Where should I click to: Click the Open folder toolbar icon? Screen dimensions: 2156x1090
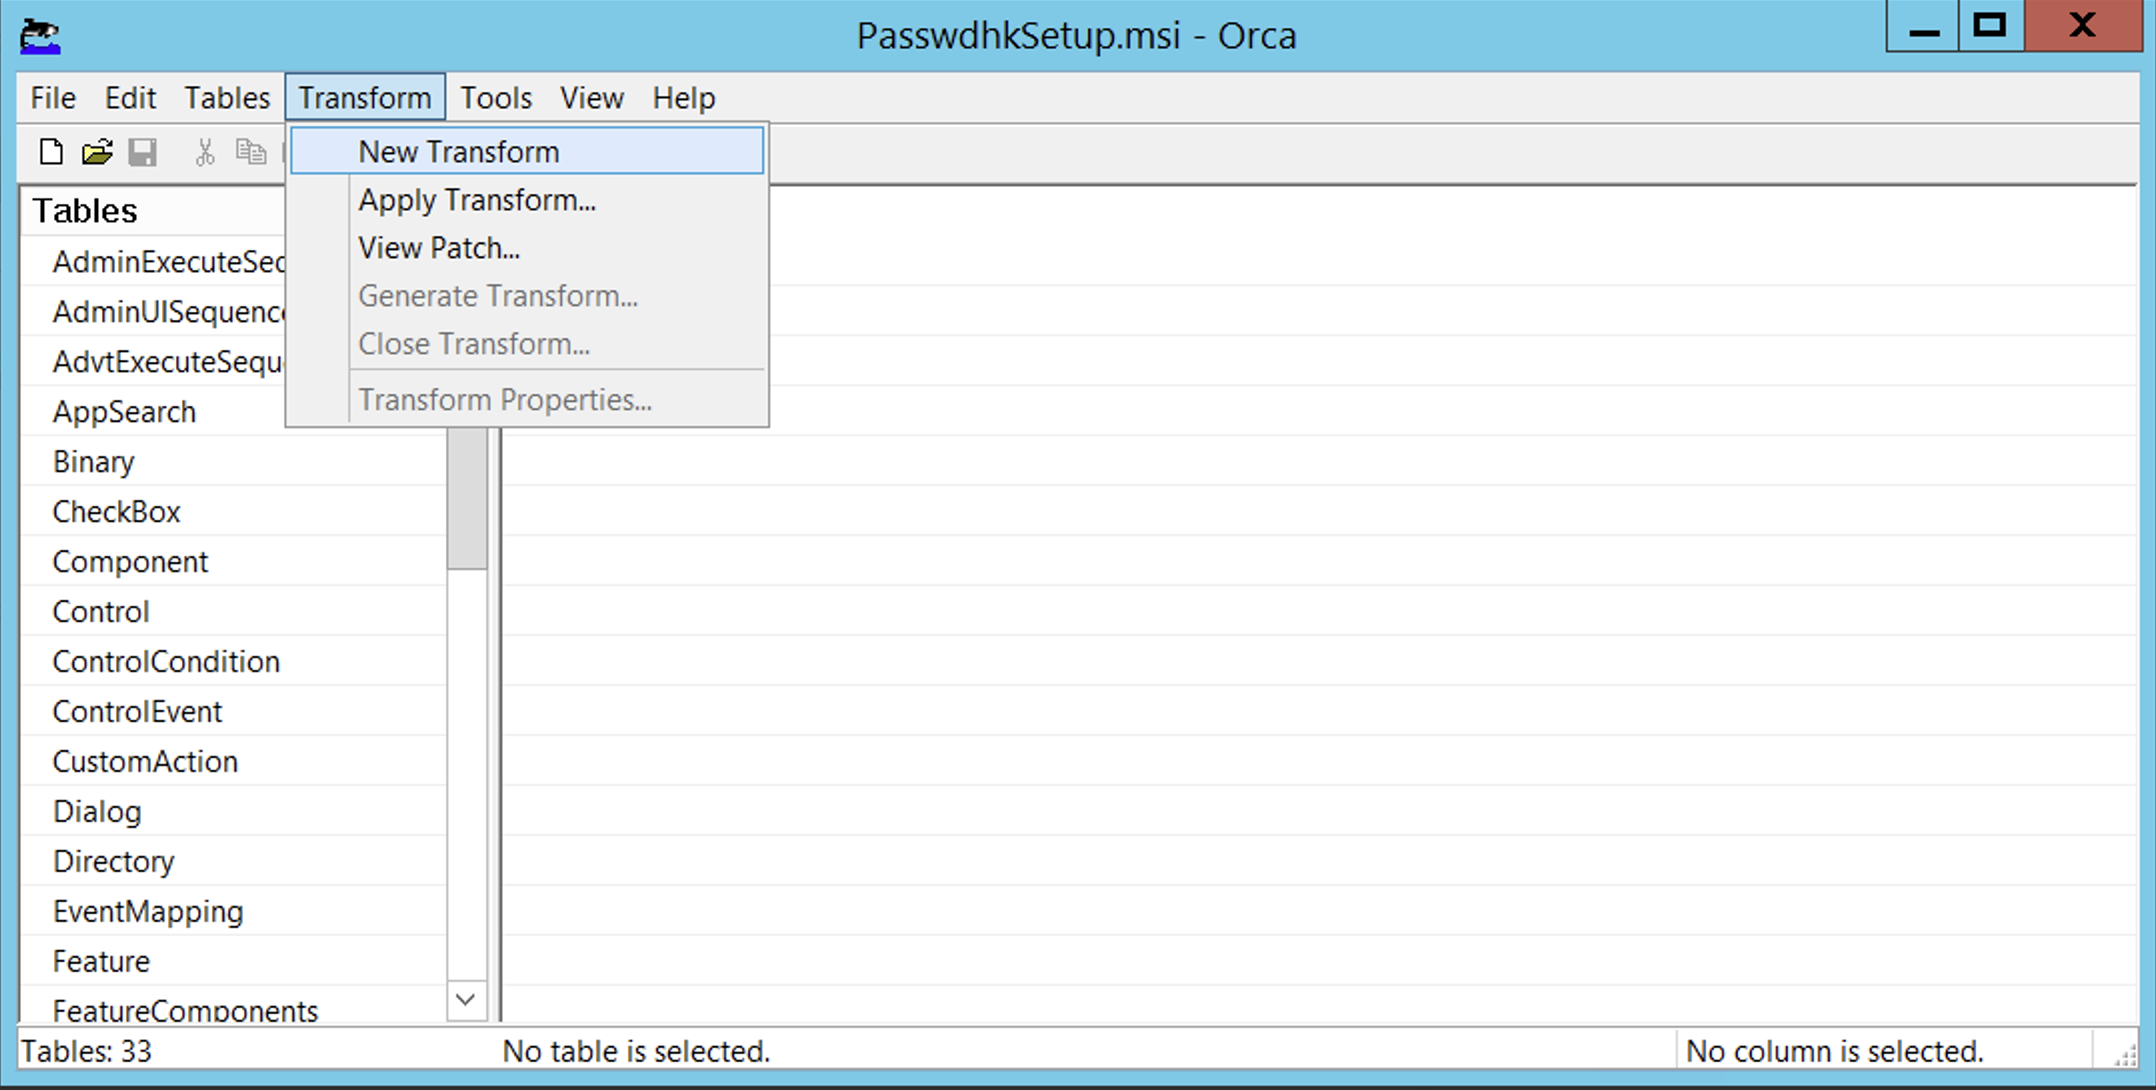click(97, 152)
